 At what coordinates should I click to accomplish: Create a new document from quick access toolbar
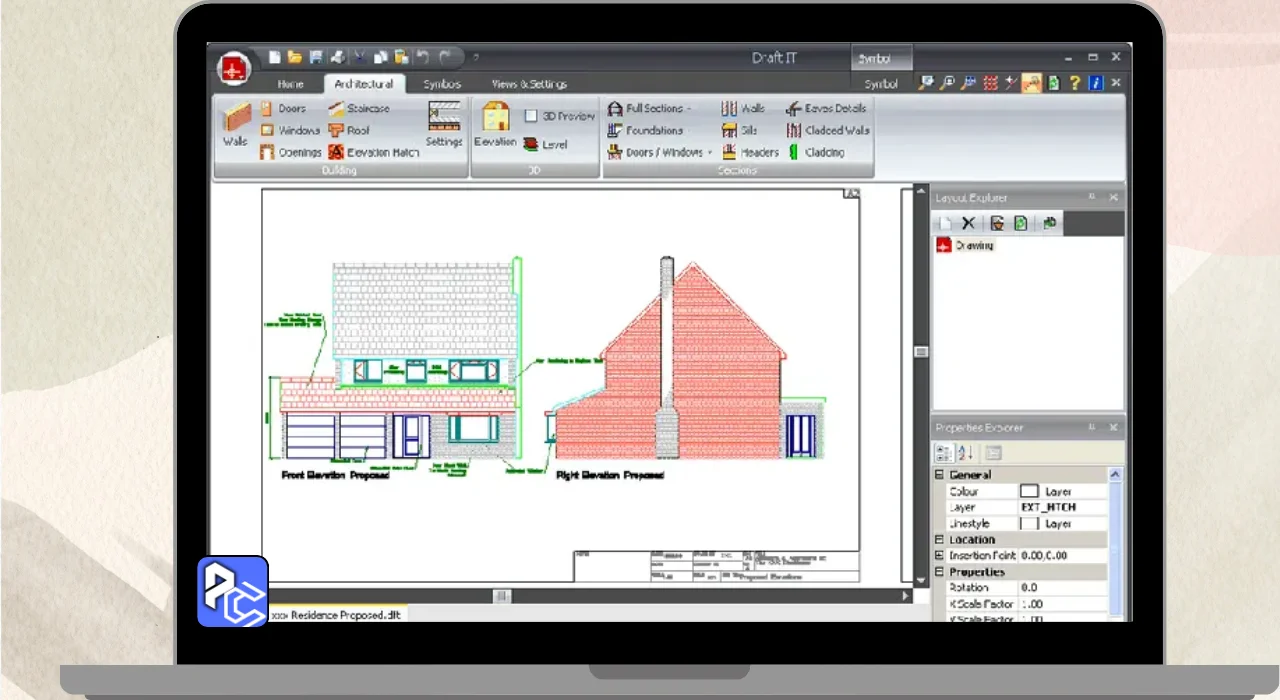(x=274, y=58)
